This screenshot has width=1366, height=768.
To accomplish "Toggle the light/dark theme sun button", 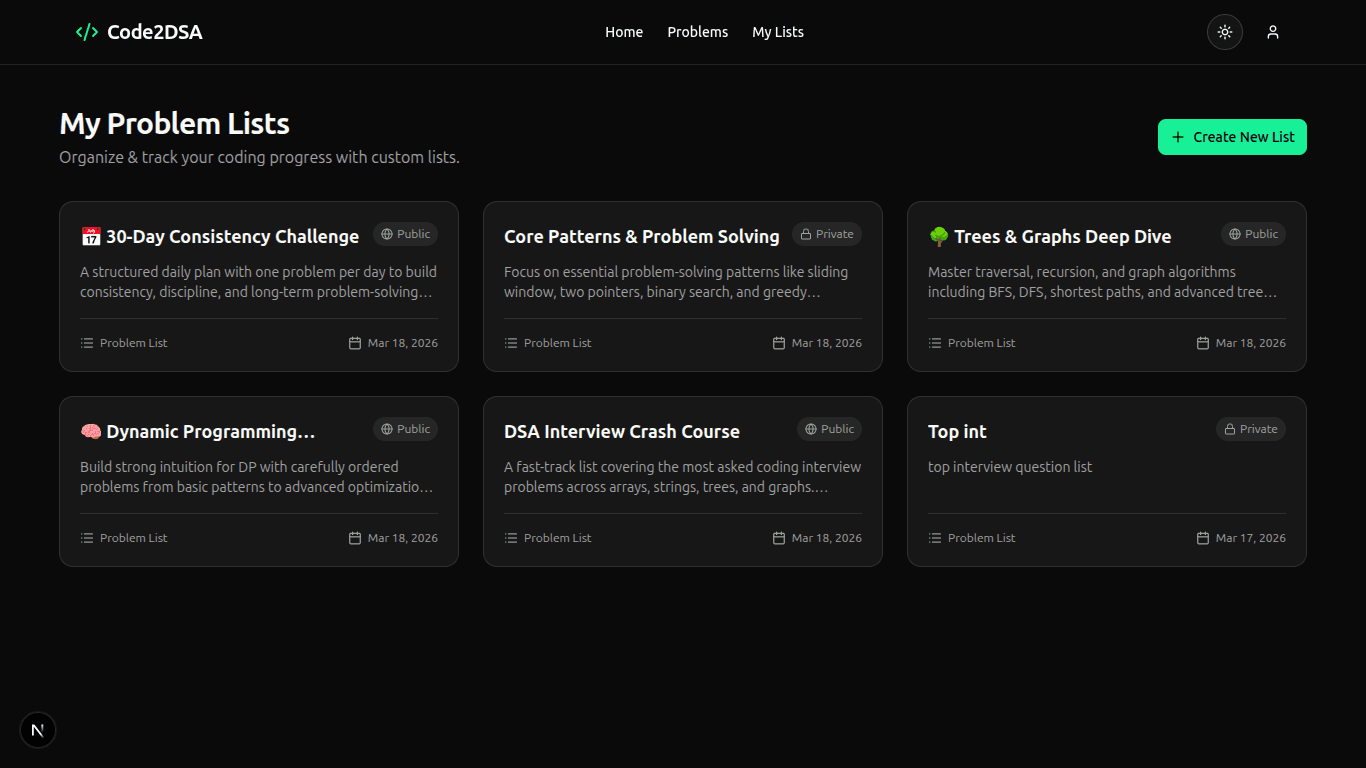I will [x=1225, y=32].
